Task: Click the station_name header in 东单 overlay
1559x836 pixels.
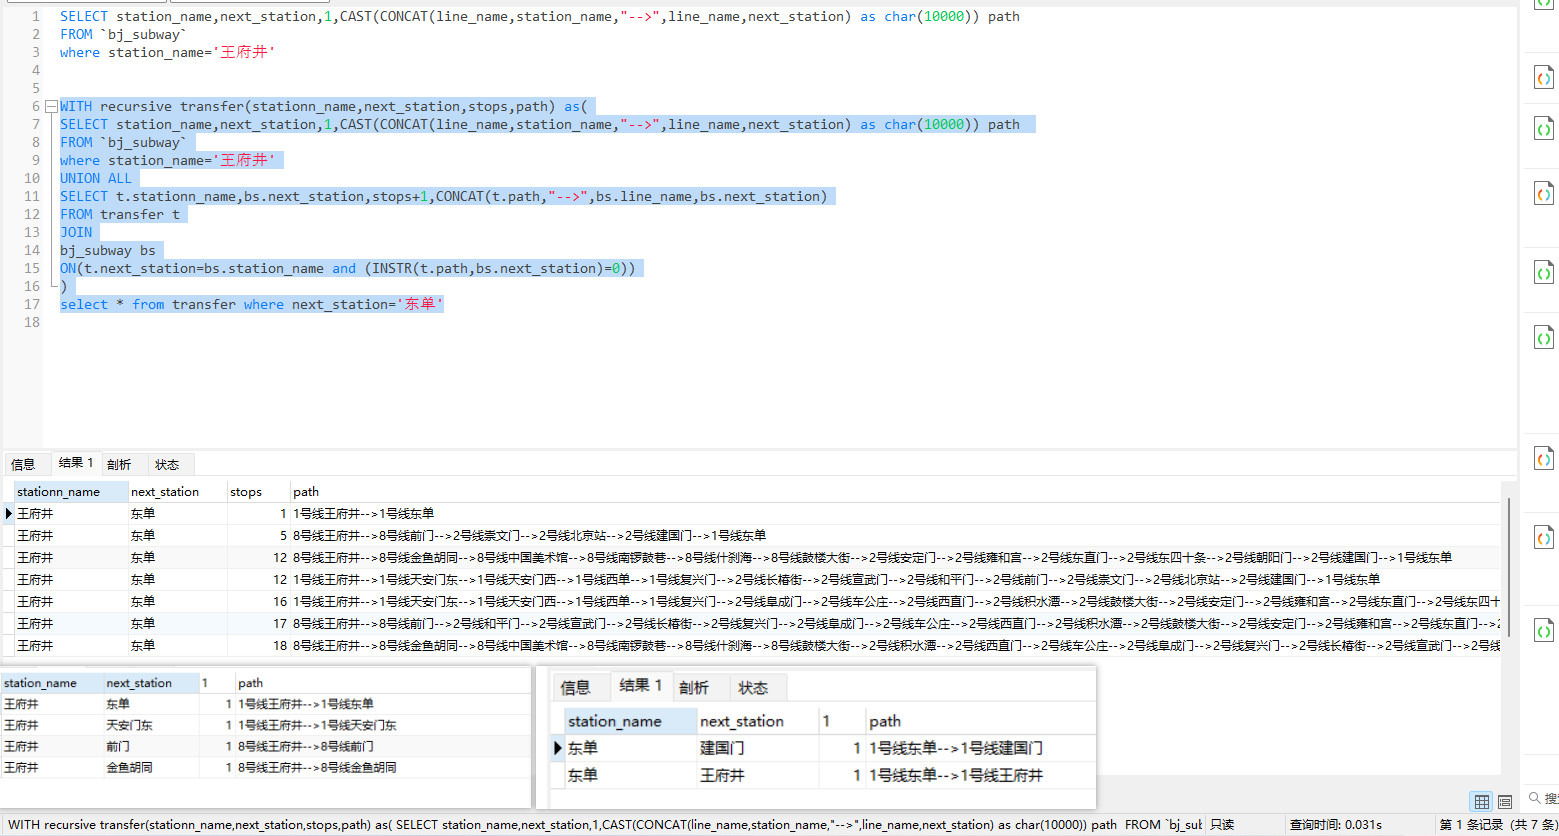Action: tap(630, 721)
